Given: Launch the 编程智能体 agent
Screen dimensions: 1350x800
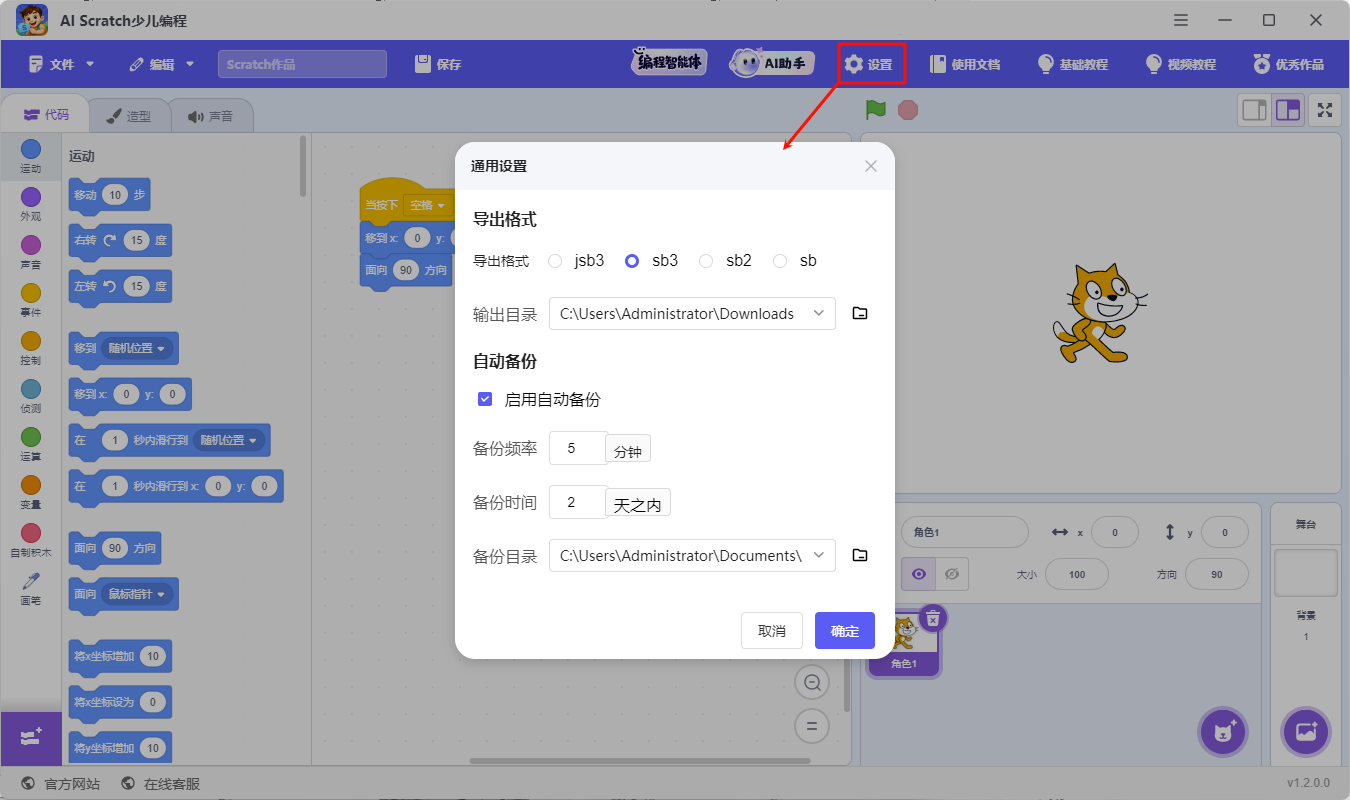Looking at the screenshot, I should [x=669, y=63].
